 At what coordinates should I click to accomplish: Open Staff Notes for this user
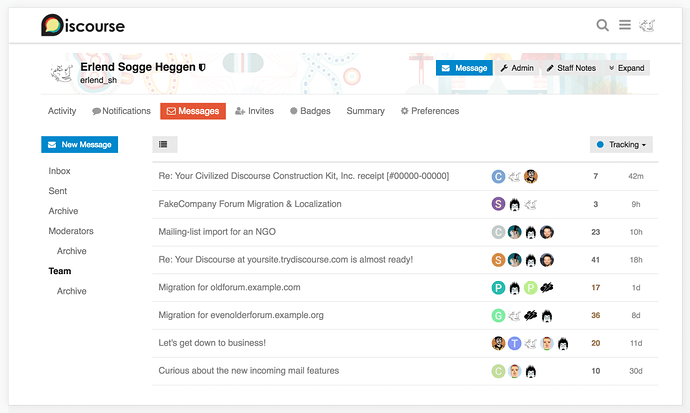(x=571, y=68)
